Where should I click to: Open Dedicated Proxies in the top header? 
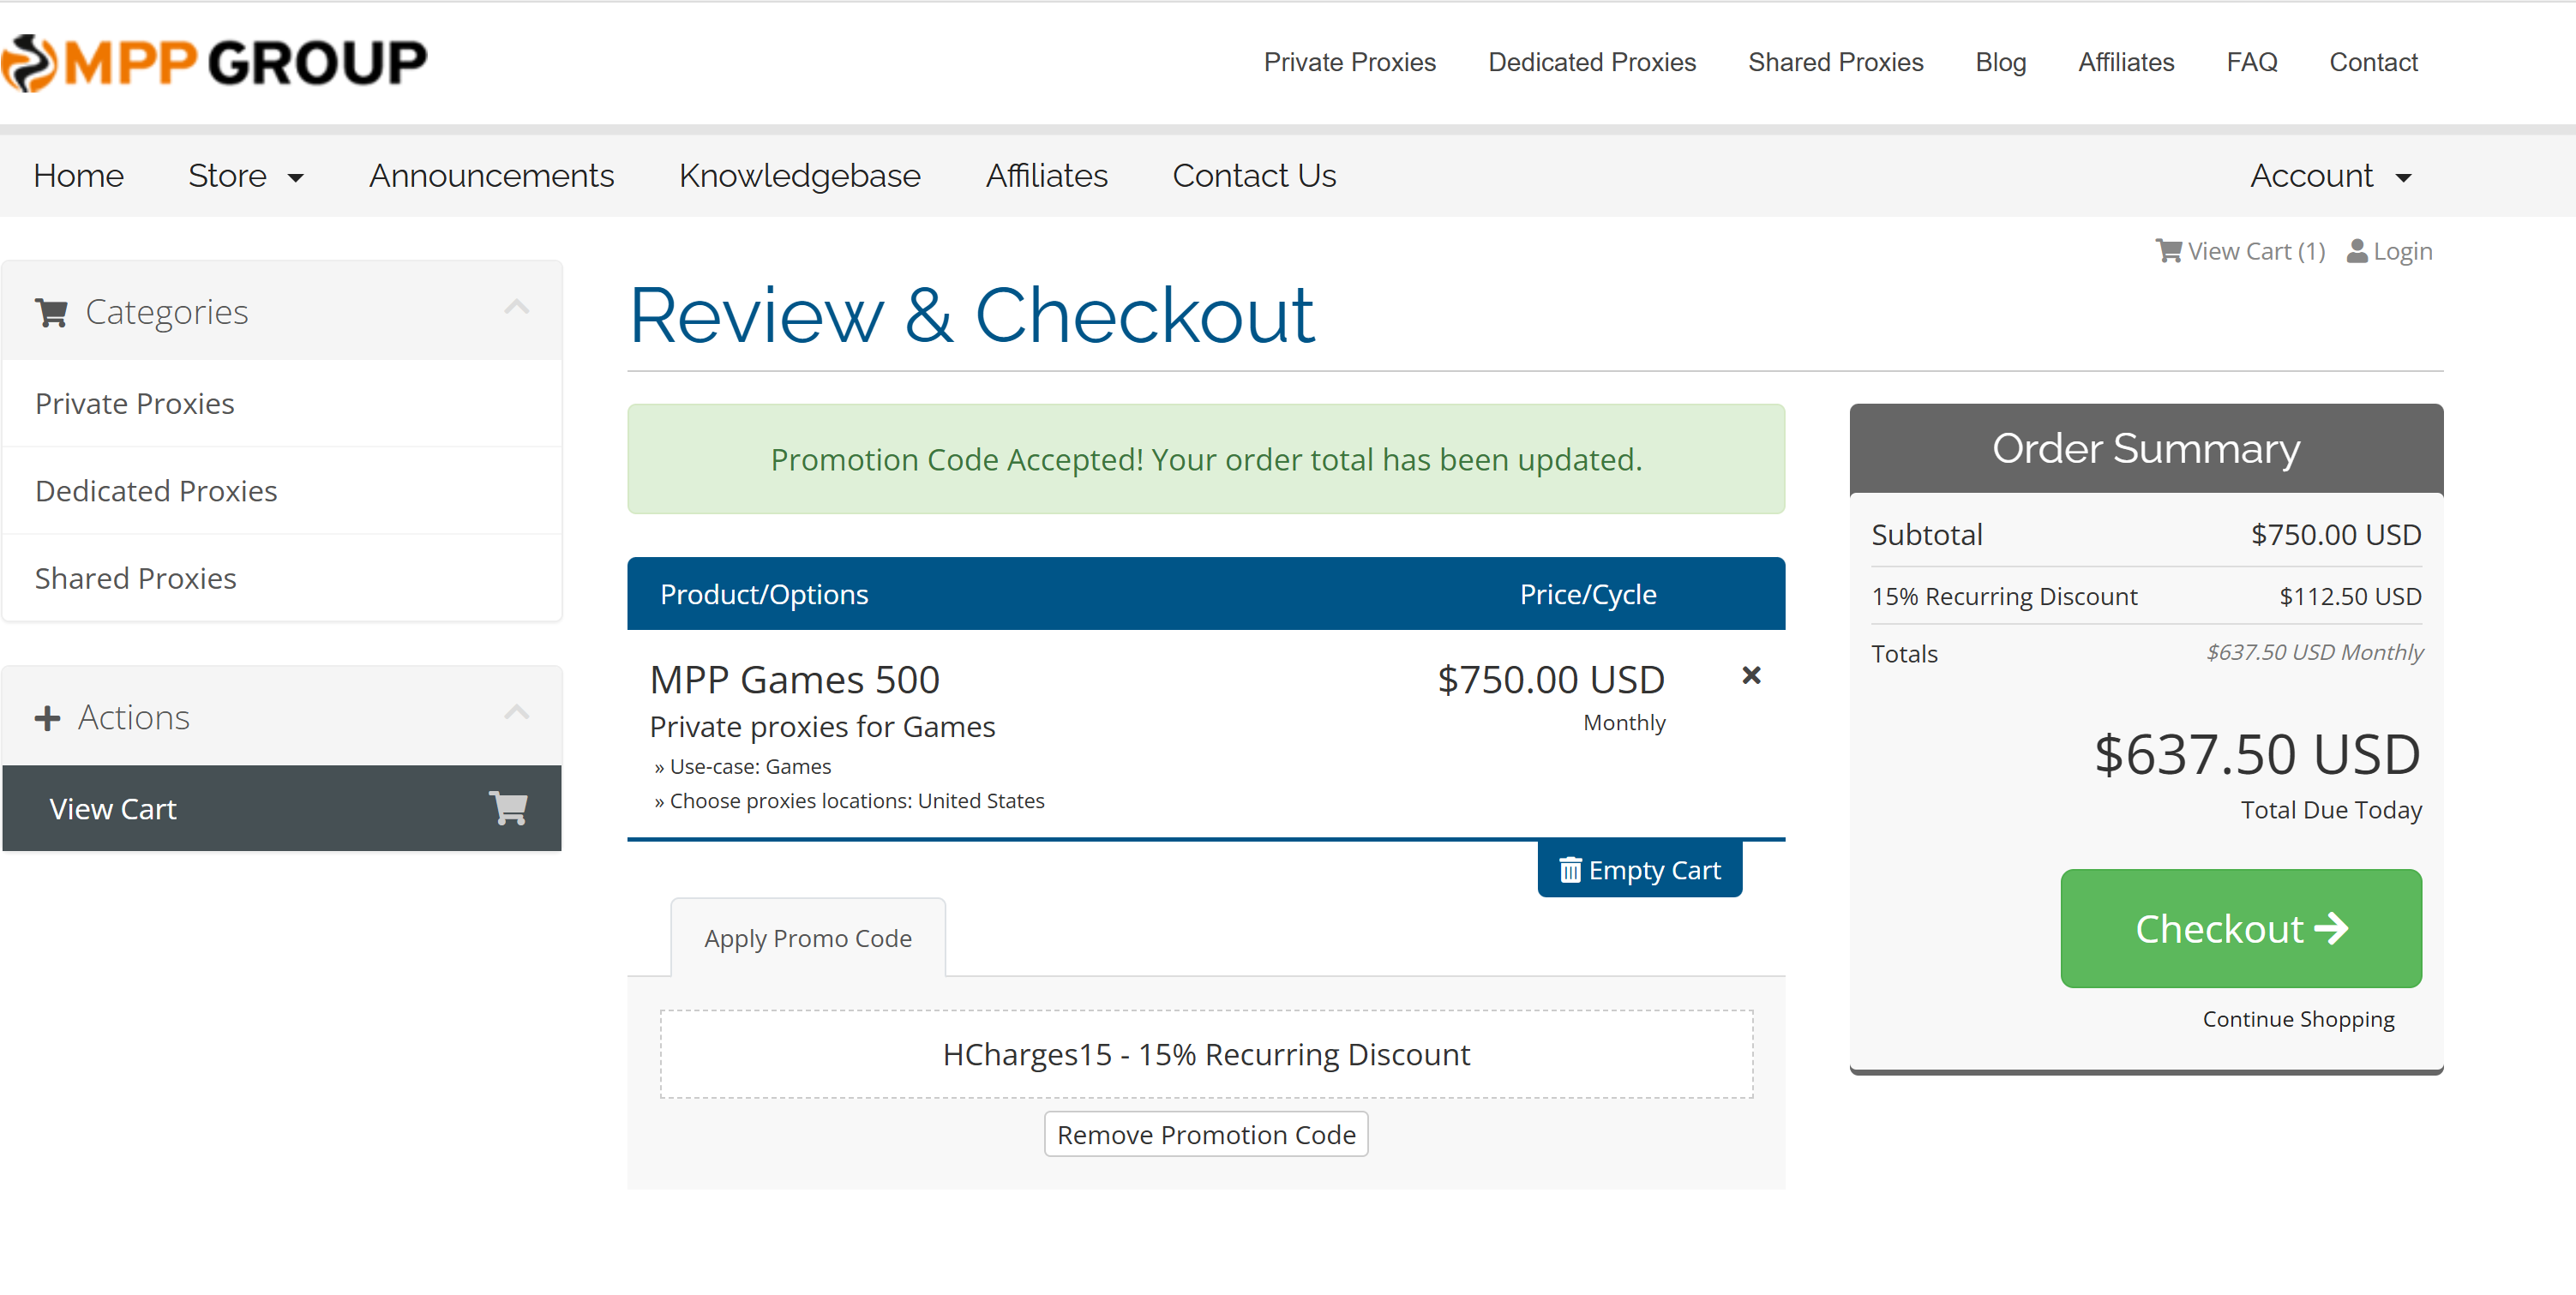[x=1591, y=62]
